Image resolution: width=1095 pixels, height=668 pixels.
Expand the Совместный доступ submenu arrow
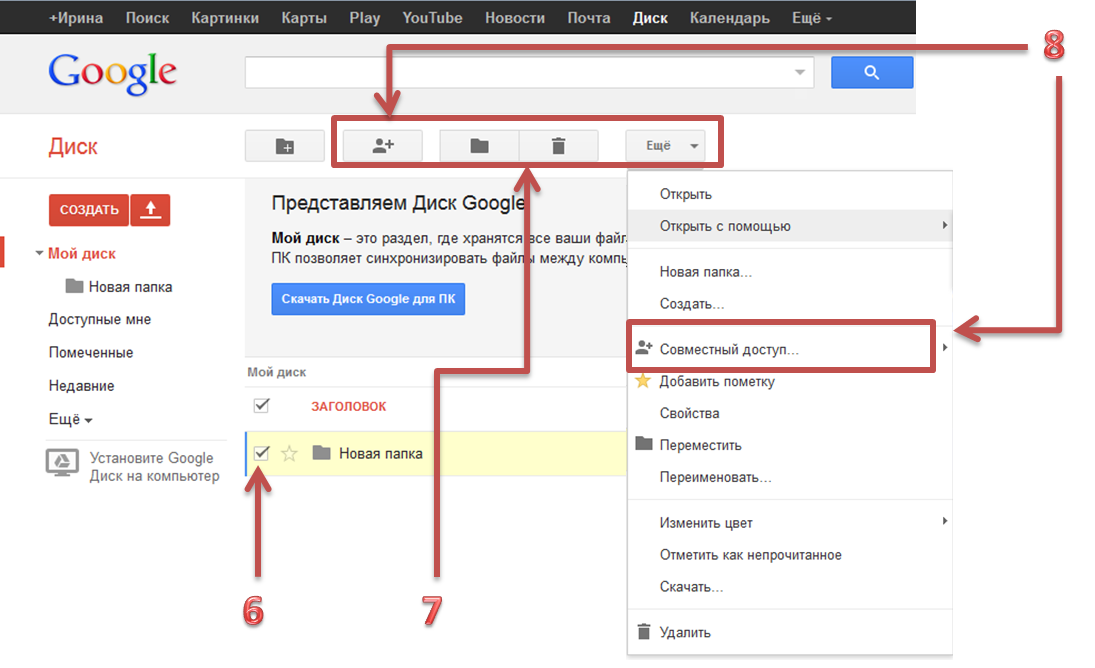[x=944, y=347]
